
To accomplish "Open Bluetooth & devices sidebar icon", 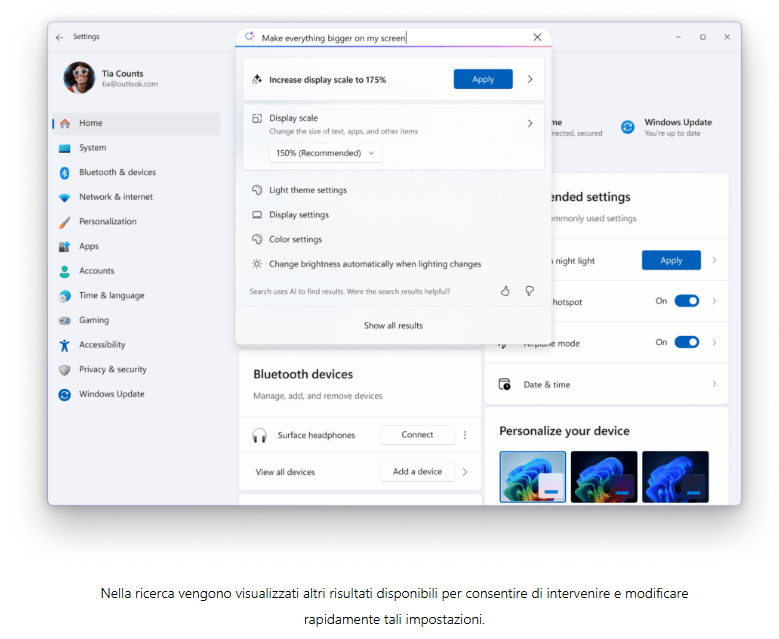I will [x=65, y=173].
